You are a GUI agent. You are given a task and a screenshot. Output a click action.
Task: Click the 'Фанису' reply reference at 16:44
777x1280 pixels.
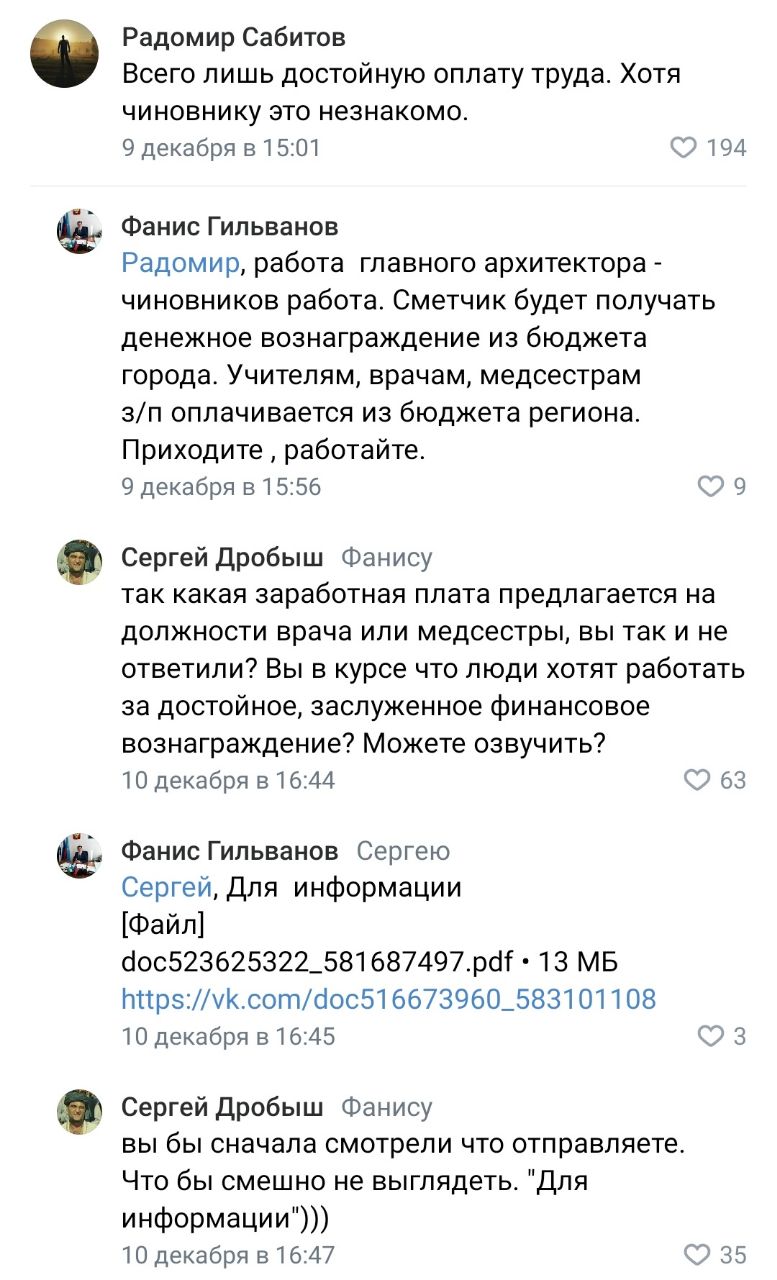click(x=387, y=558)
